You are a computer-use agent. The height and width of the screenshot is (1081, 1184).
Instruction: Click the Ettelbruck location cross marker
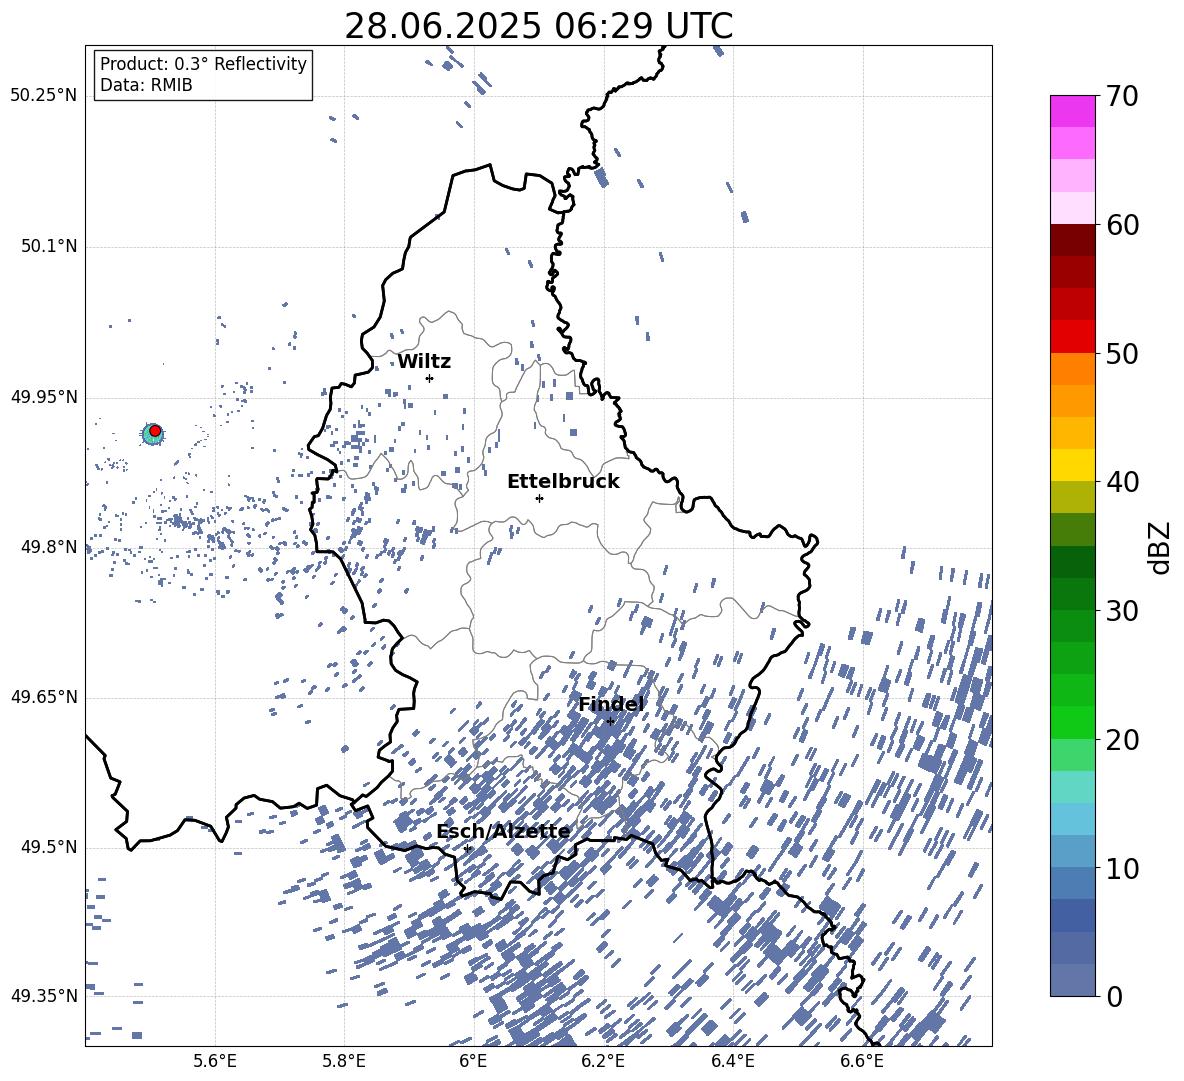[x=539, y=498]
